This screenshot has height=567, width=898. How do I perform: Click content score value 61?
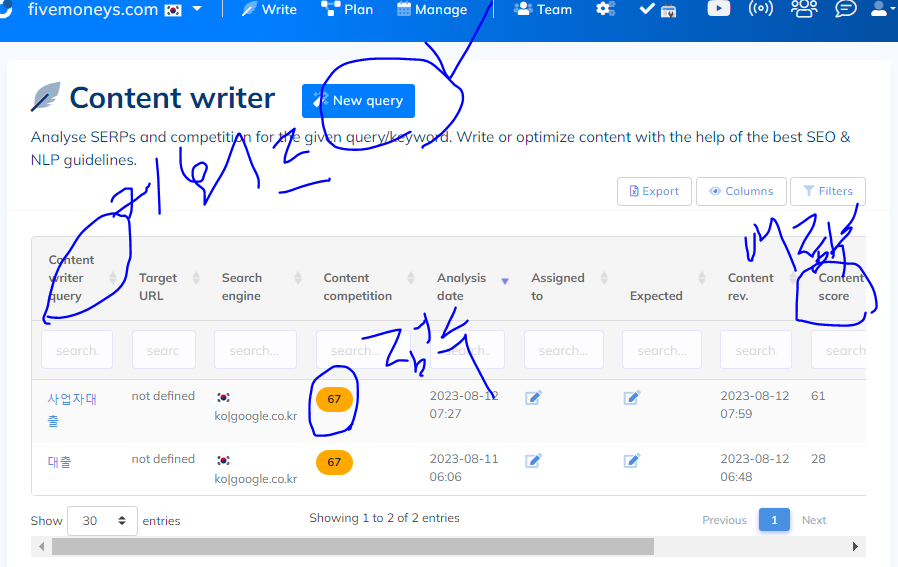pos(818,396)
